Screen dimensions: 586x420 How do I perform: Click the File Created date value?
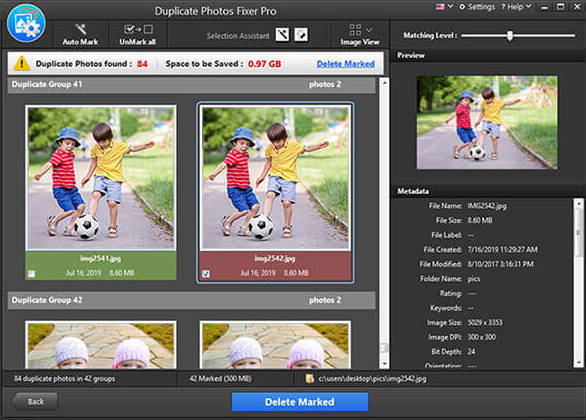pos(503,250)
